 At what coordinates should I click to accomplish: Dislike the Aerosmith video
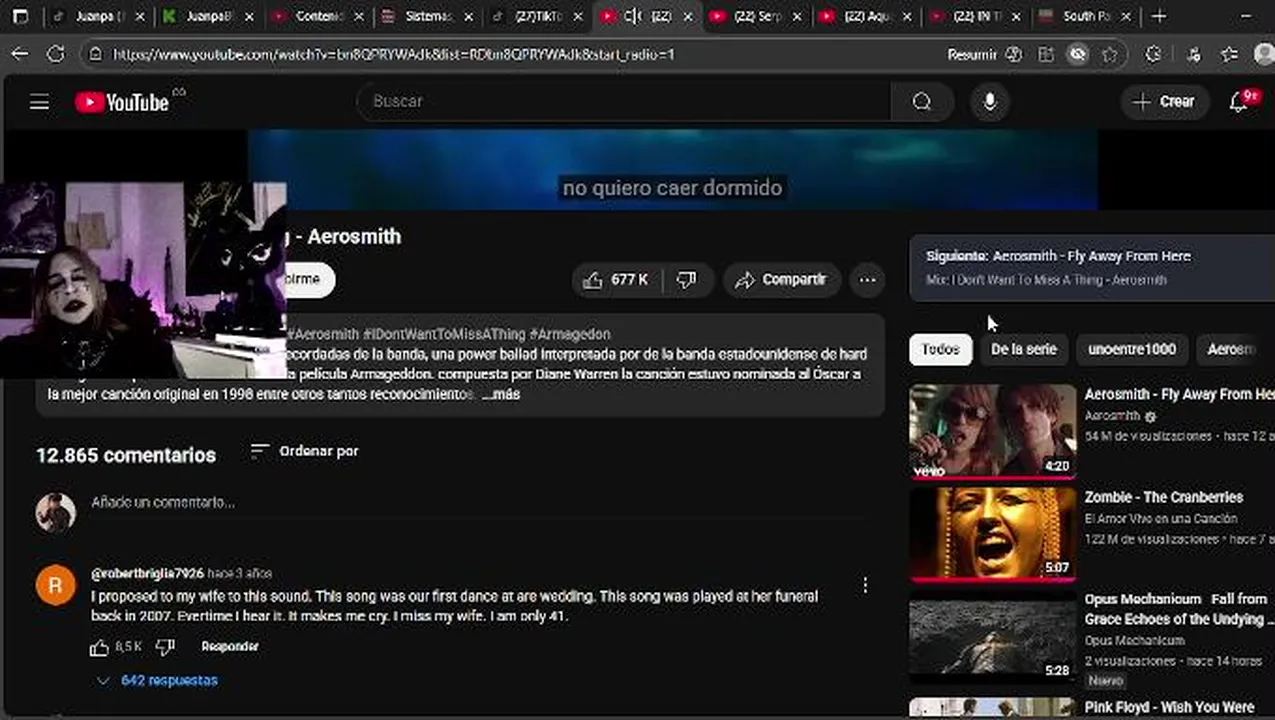686,280
